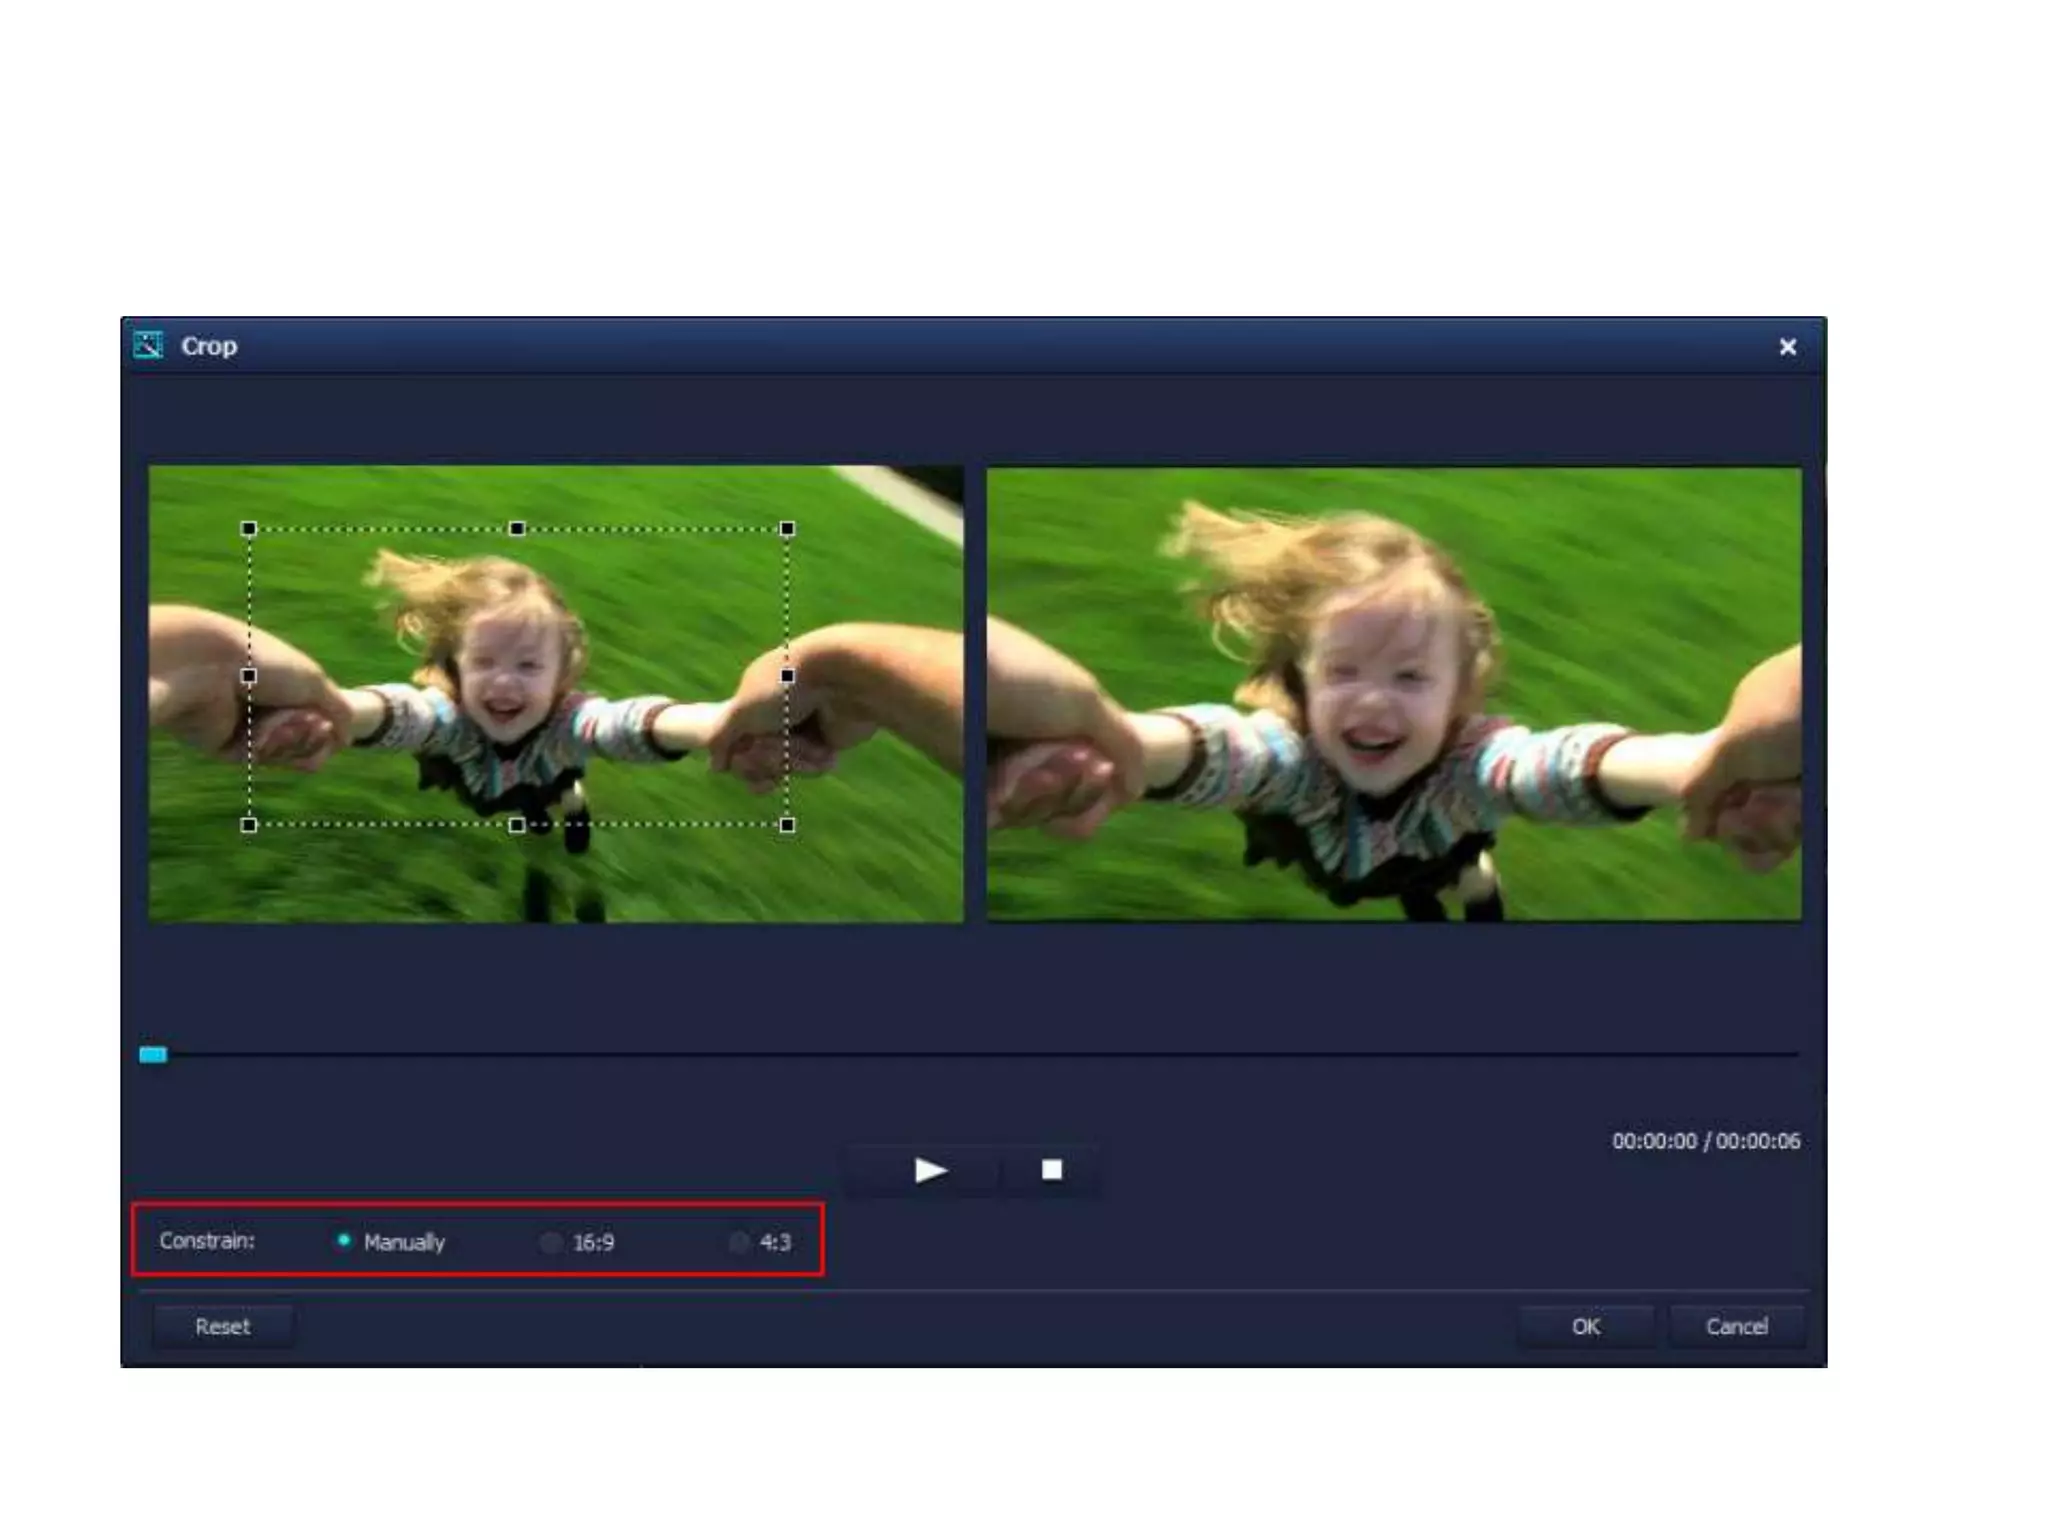This screenshot has width=2048, height=1536.
Task: Close the Crop window with X
Action: click(1787, 347)
